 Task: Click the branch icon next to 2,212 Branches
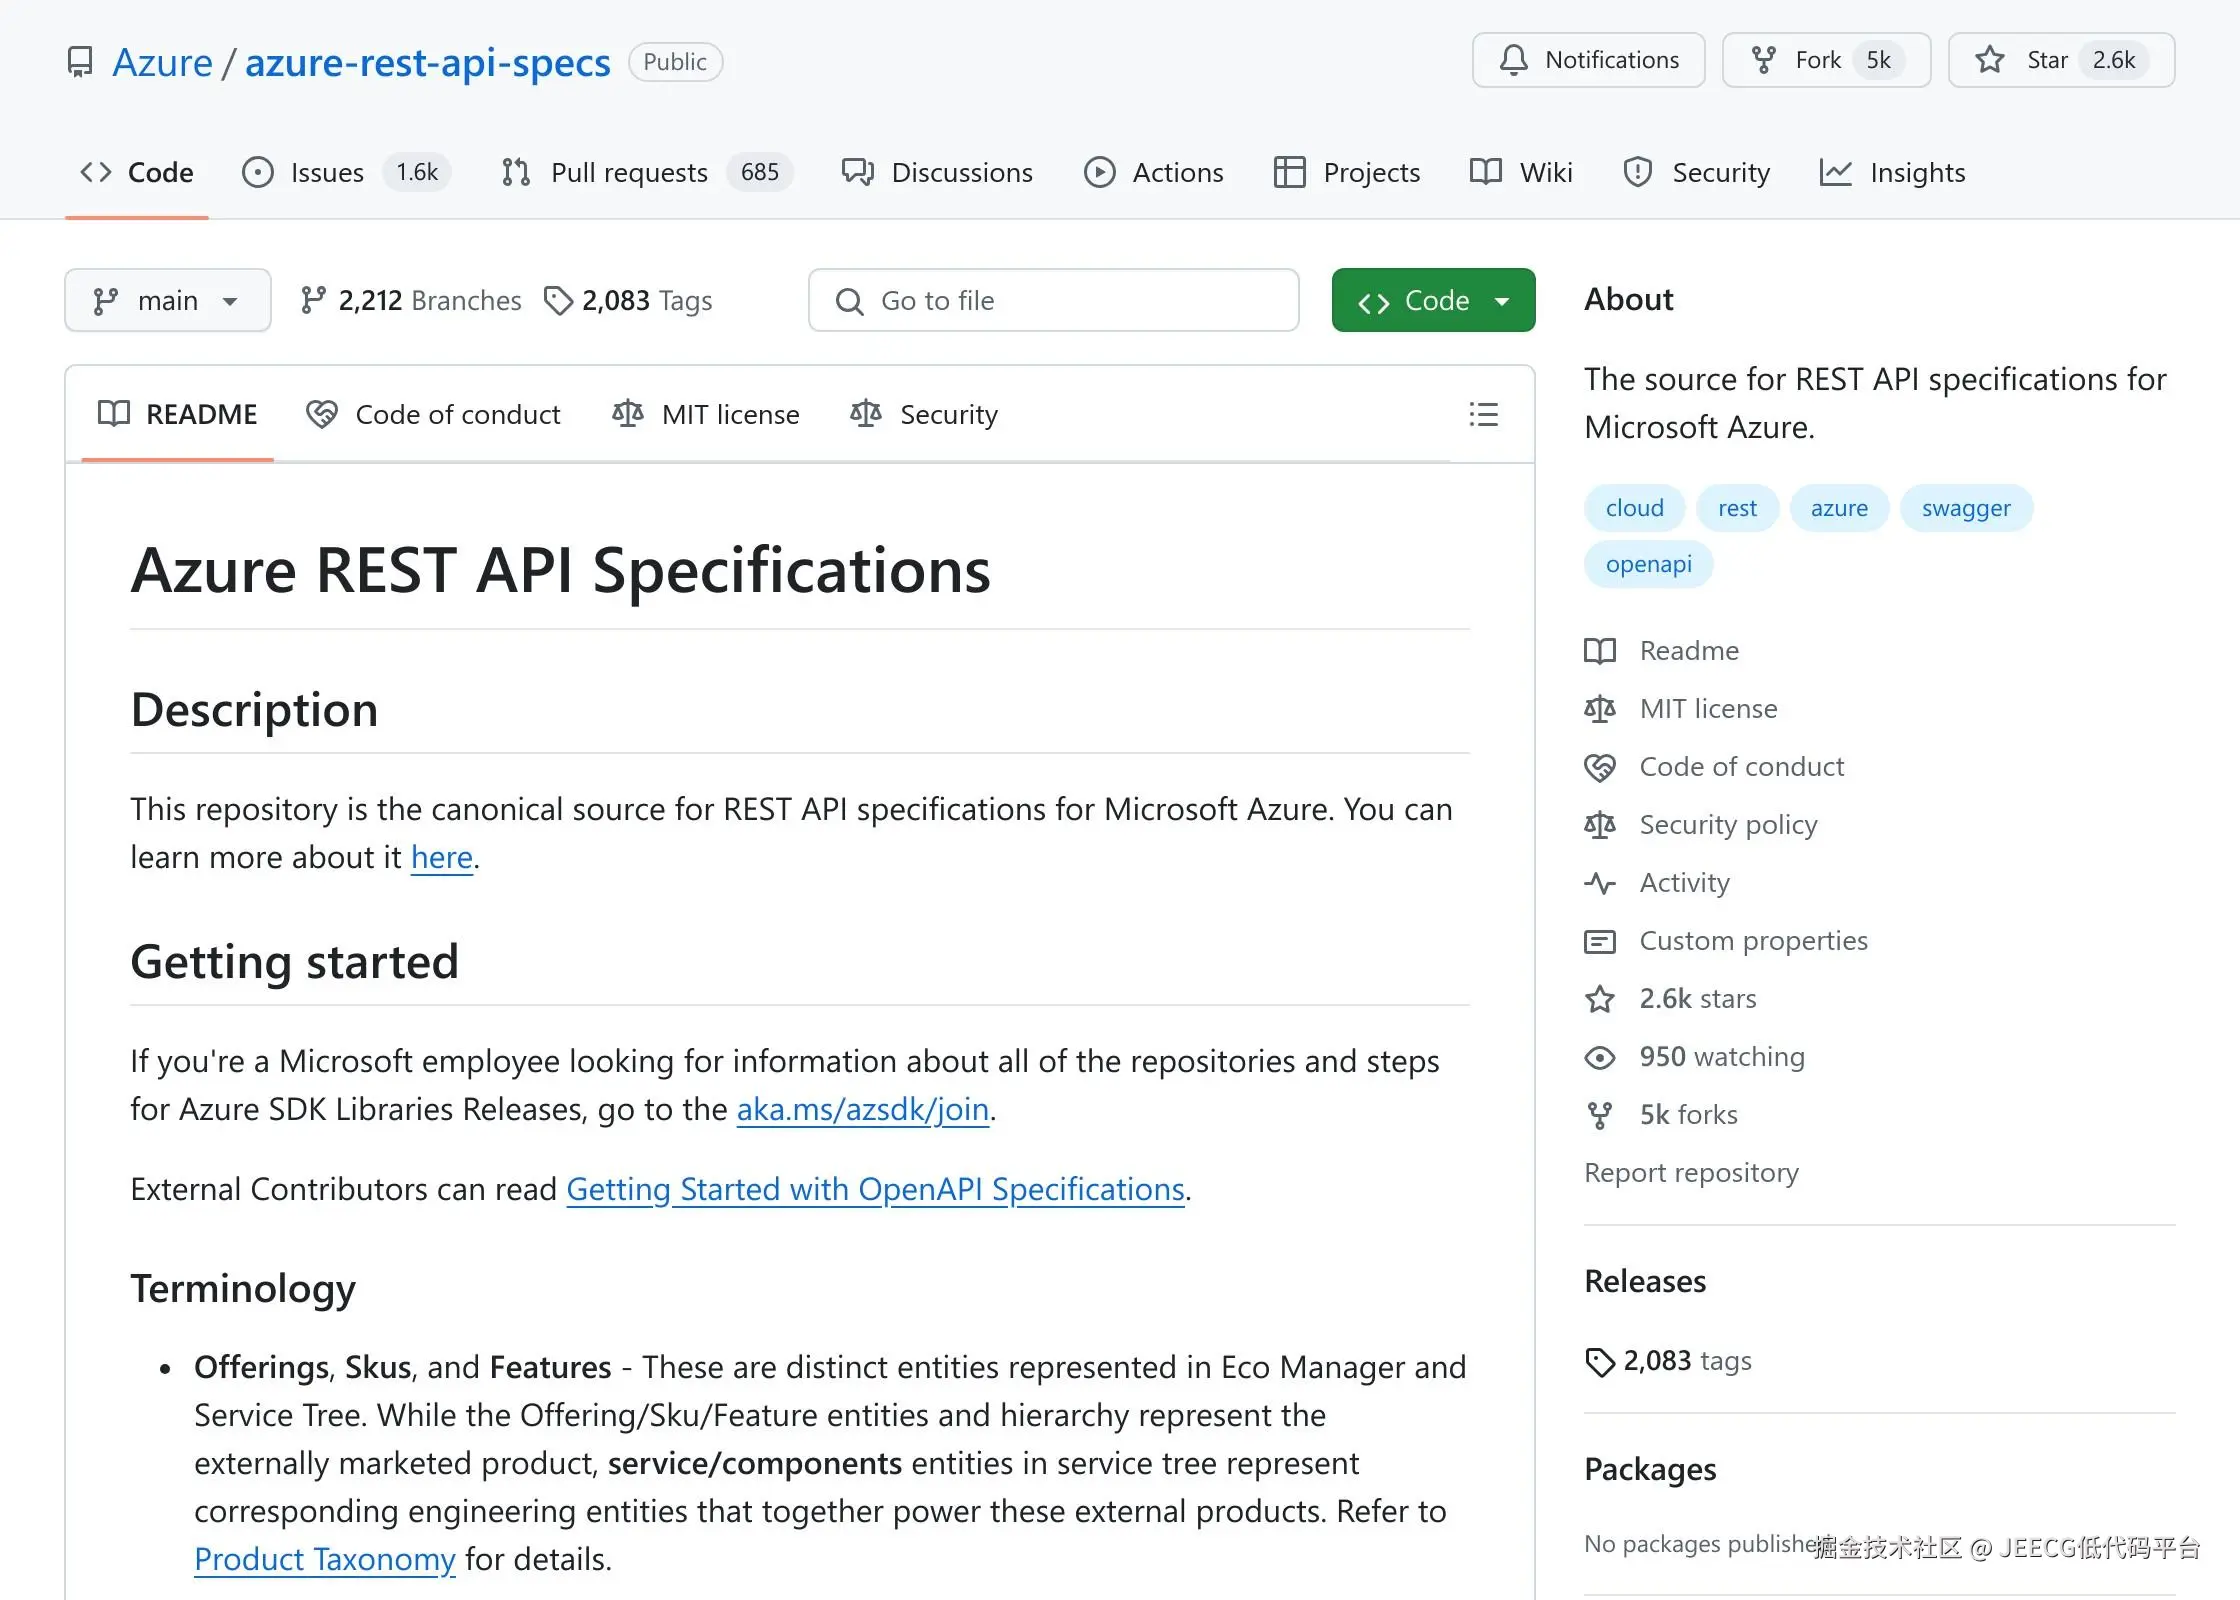click(313, 300)
